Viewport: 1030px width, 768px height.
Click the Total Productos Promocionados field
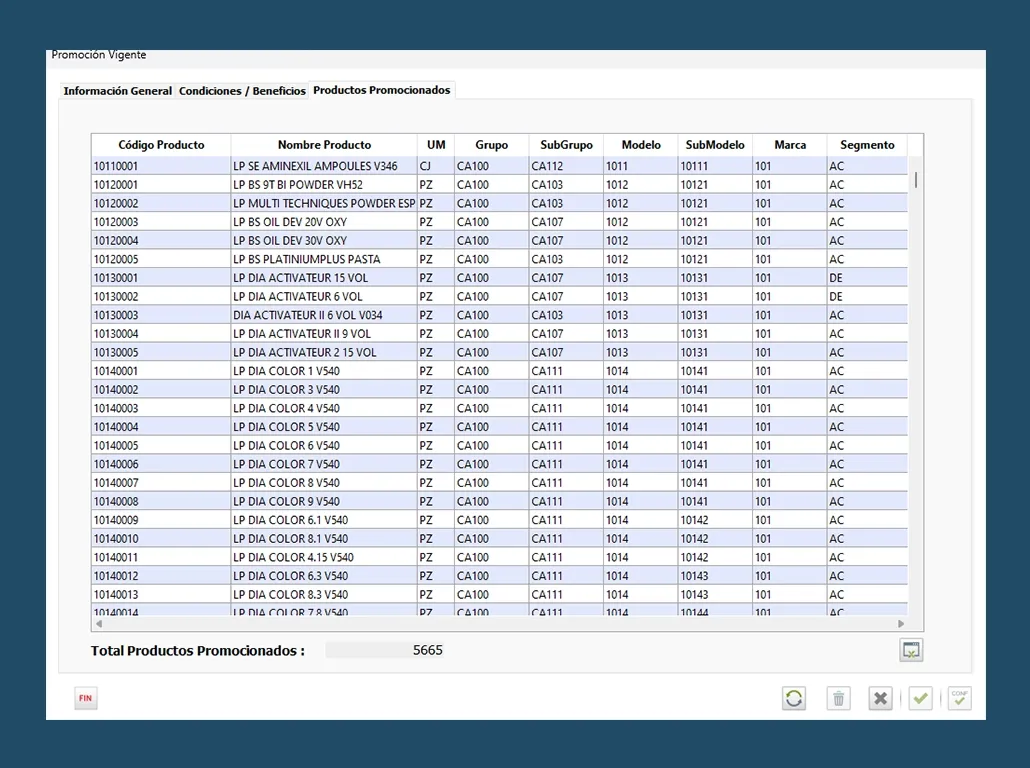click(x=385, y=650)
